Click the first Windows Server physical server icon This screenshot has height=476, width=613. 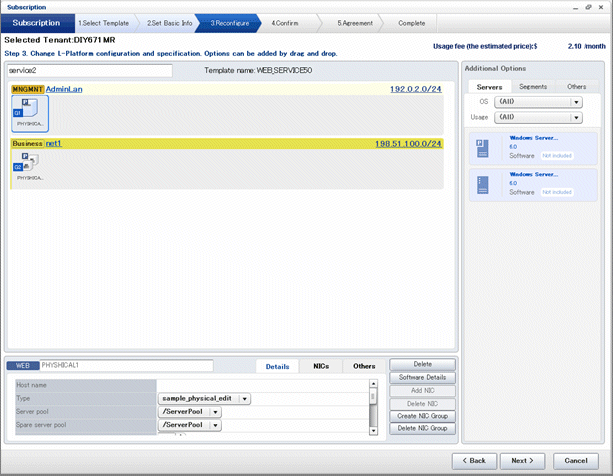tap(482, 147)
